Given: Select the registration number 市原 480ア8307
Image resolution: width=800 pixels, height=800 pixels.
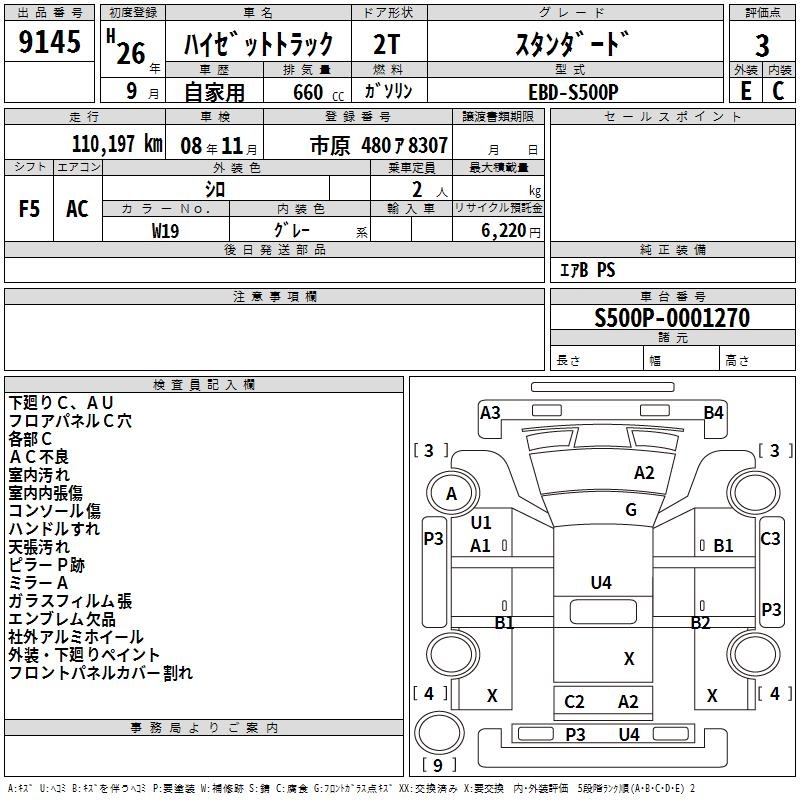Looking at the screenshot, I should pyautogui.click(x=378, y=144).
